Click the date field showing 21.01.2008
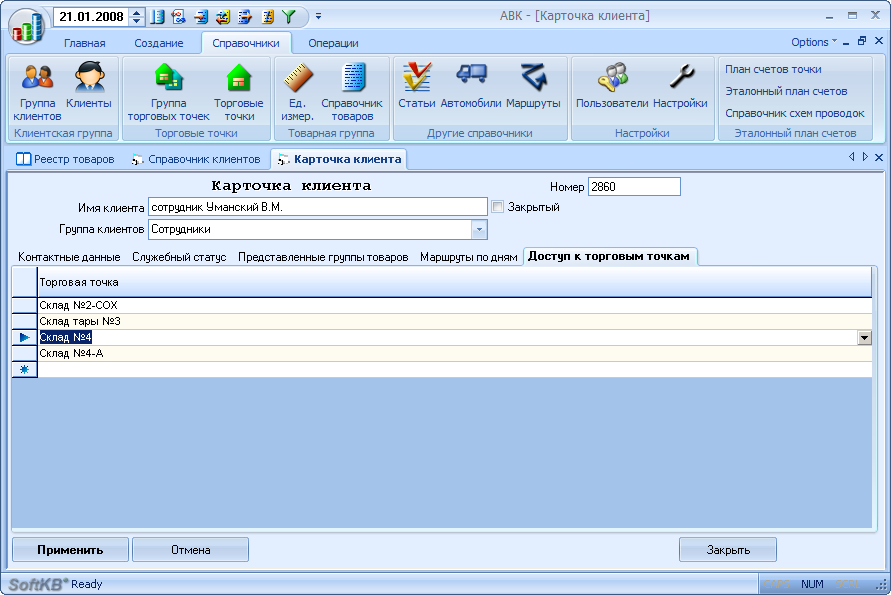891x595 pixels. click(x=91, y=16)
